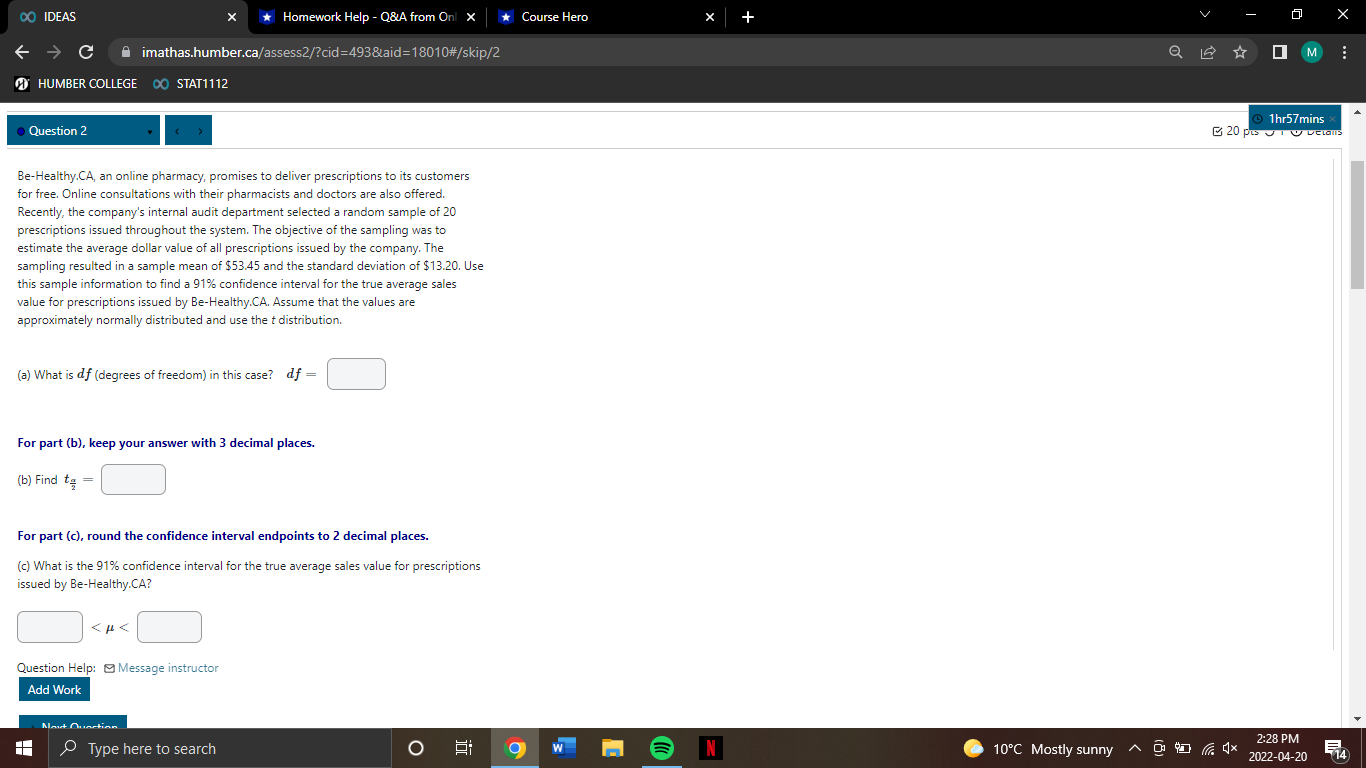Go to the previous question arrow
Viewport: 1366px width, 768px height.
(x=176, y=131)
